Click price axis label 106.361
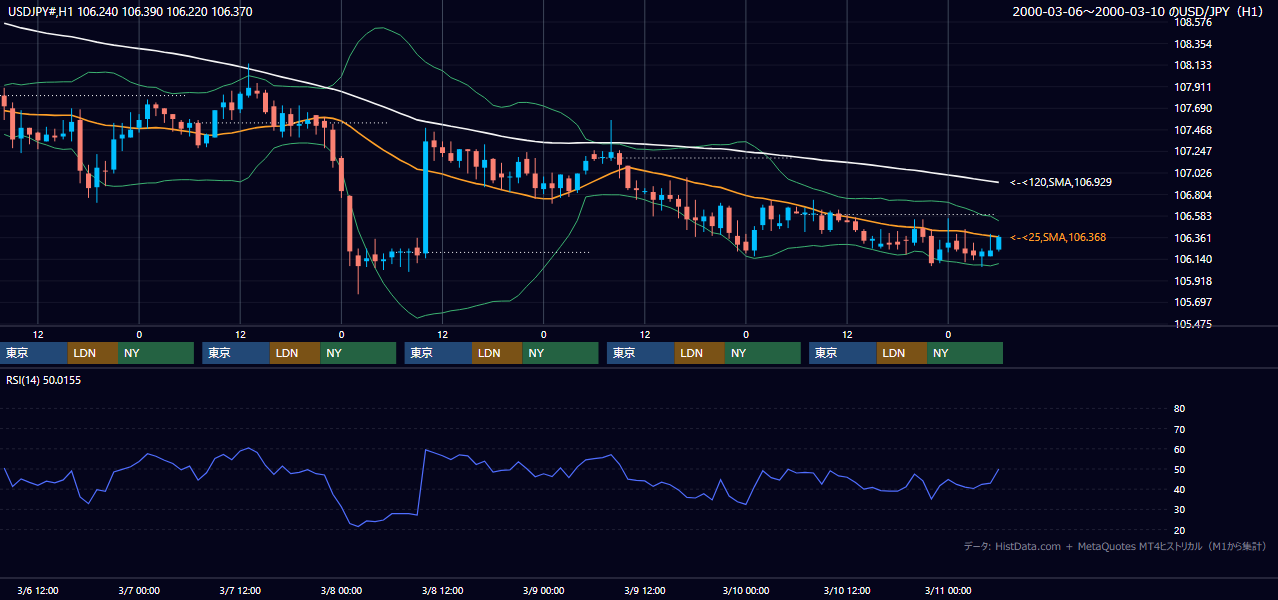This screenshot has height=600, width=1278. pyautogui.click(x=1193, y=238)
